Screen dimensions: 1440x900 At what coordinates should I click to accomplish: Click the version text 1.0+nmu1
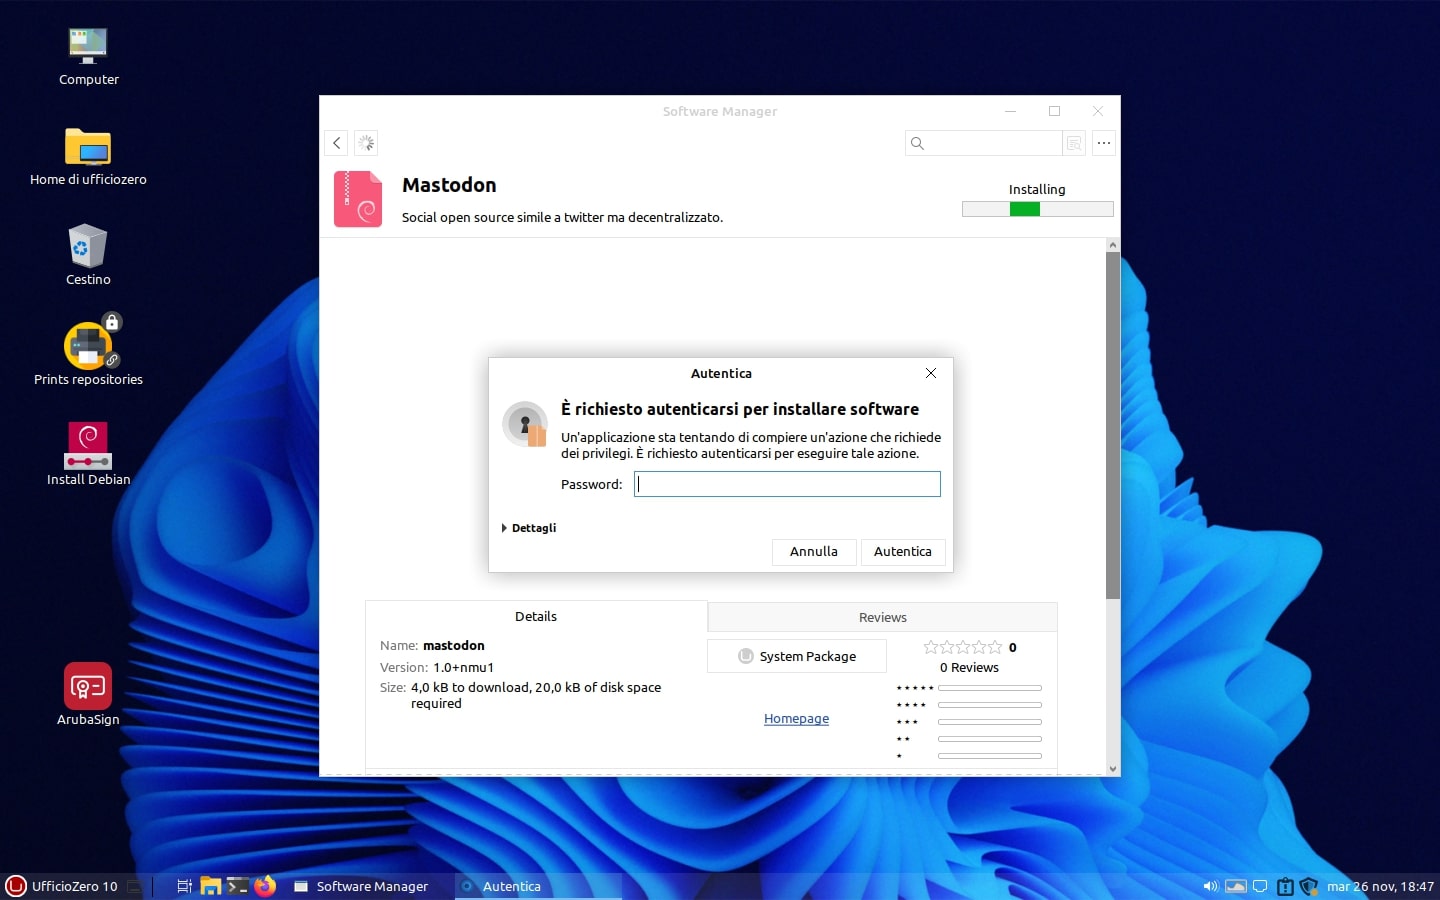(463, 667)
